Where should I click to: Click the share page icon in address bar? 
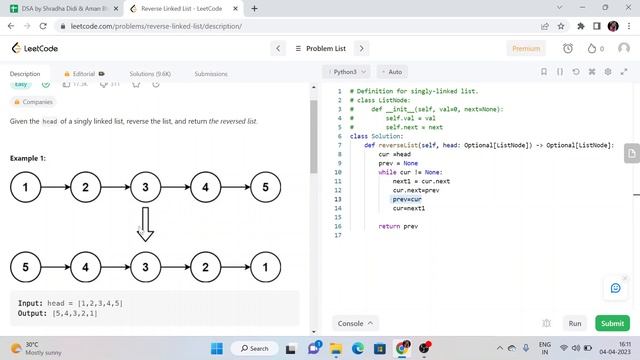coord(544,26)
